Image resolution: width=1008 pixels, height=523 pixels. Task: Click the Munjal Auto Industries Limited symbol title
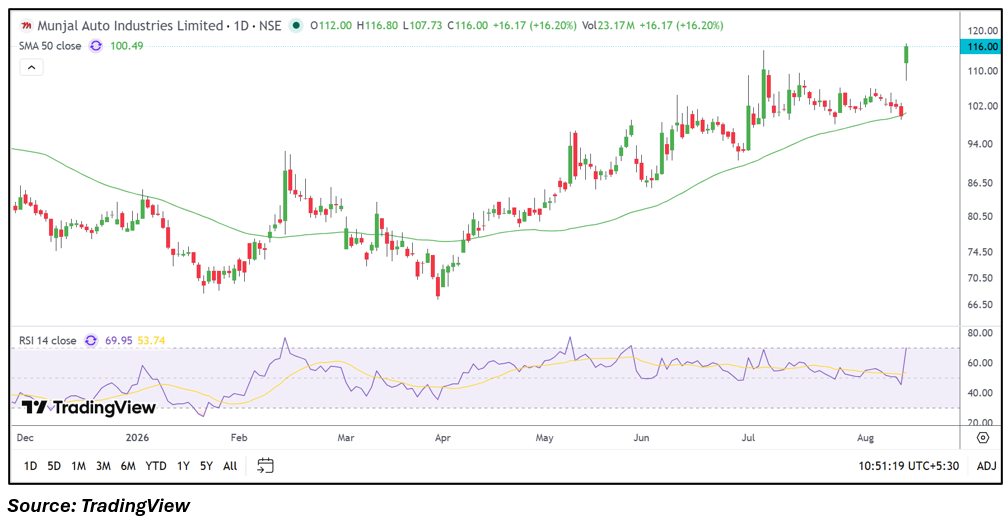pos(130,26)
